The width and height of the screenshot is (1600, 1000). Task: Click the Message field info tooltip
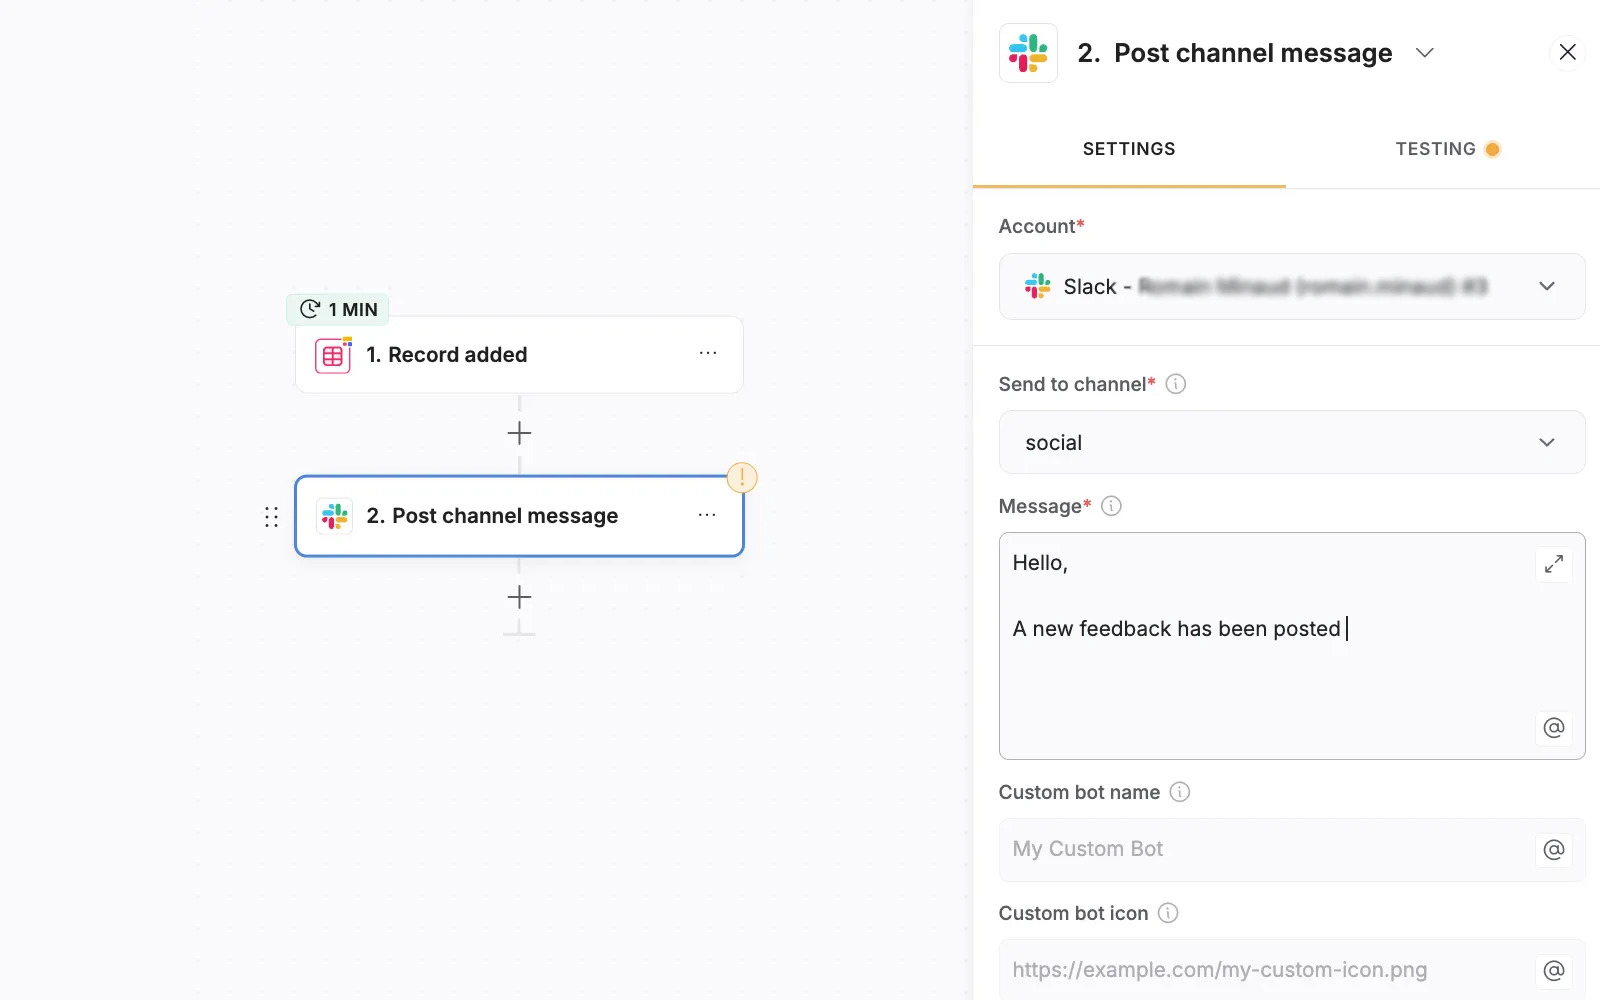click(x=1111, y=506)
